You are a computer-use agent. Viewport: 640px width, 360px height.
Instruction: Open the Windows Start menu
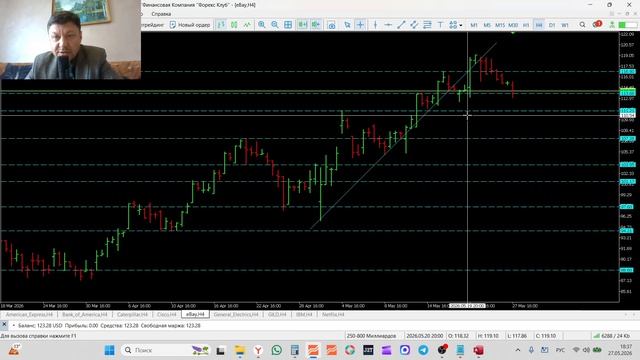coord(109,350)
